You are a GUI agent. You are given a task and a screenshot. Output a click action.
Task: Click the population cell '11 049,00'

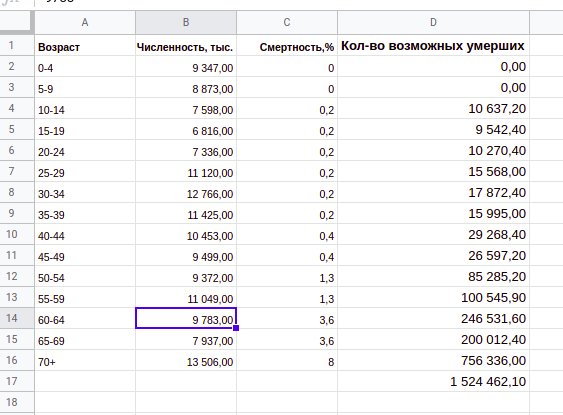click(x=186, y=297)
